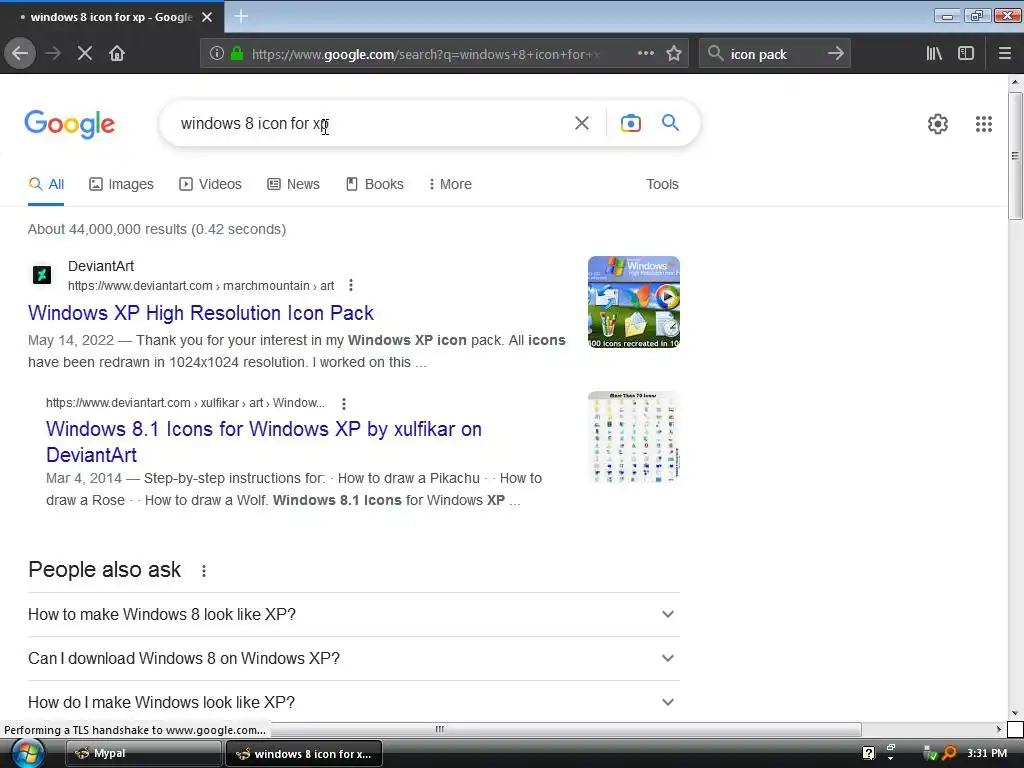
Task: Open the Windows Start orb
Action: [x=27, y=754]
